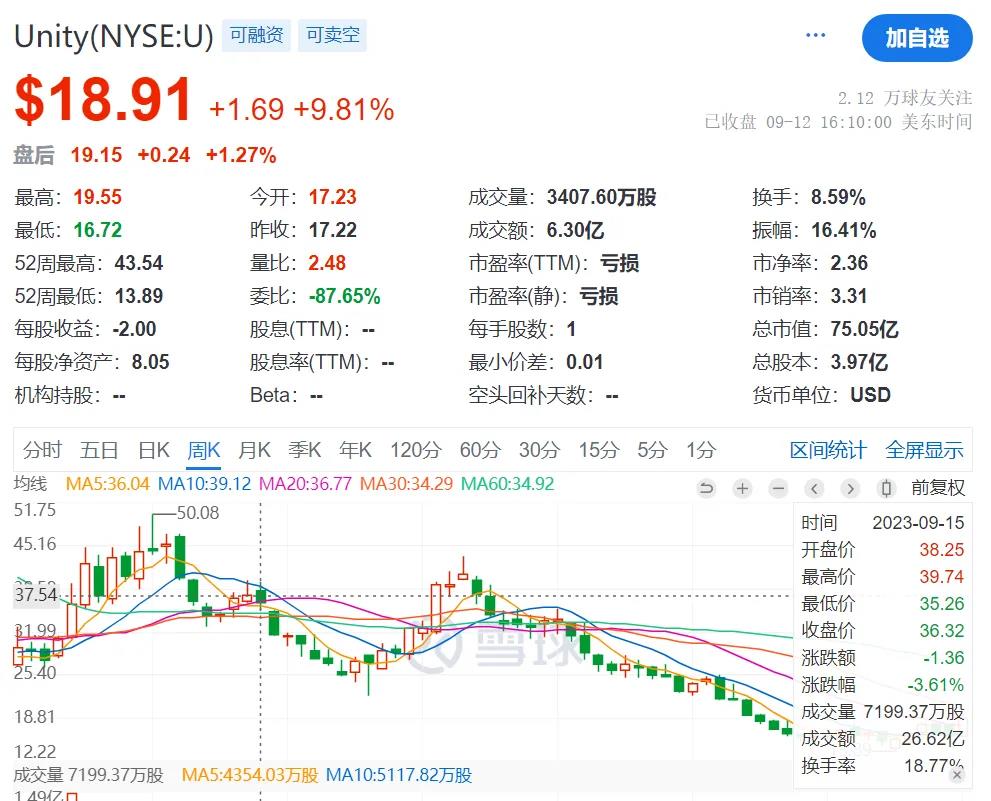
Task: Click the chart reset undo icon
Action: (x=707, y=489)
